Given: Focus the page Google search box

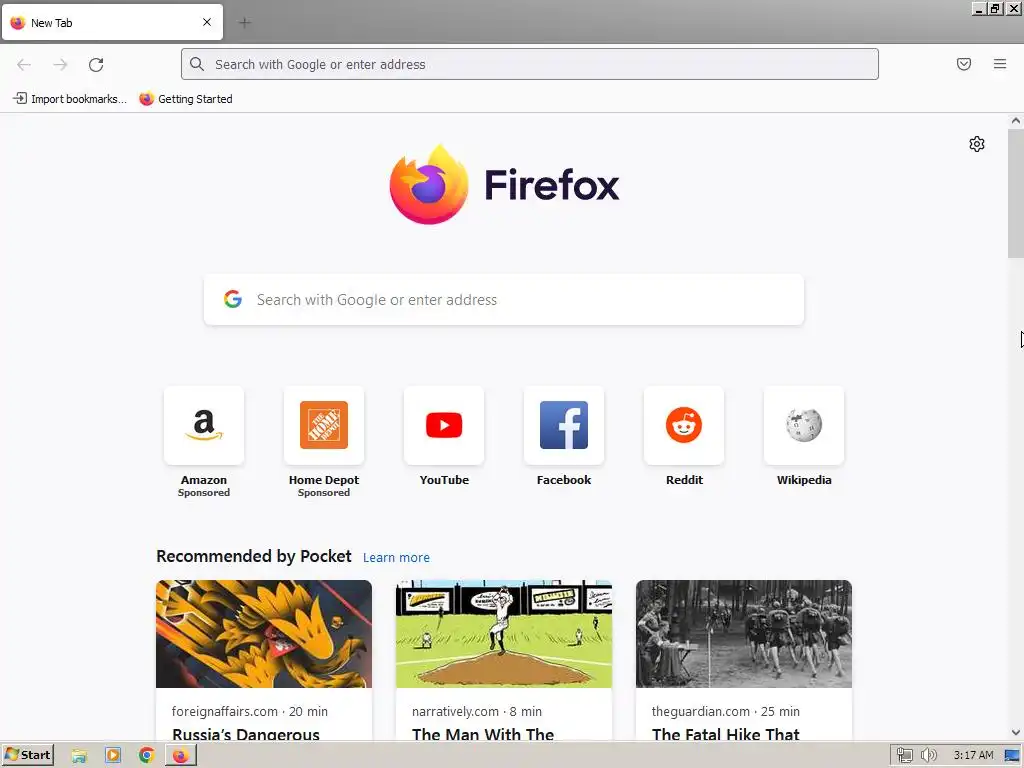Looking at the screenshot, I should click(504, 300).
